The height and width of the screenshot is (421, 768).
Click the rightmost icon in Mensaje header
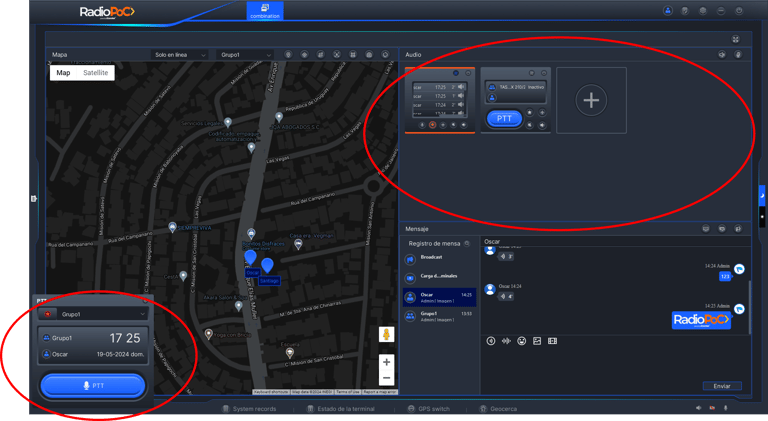(x=738, y=229)
